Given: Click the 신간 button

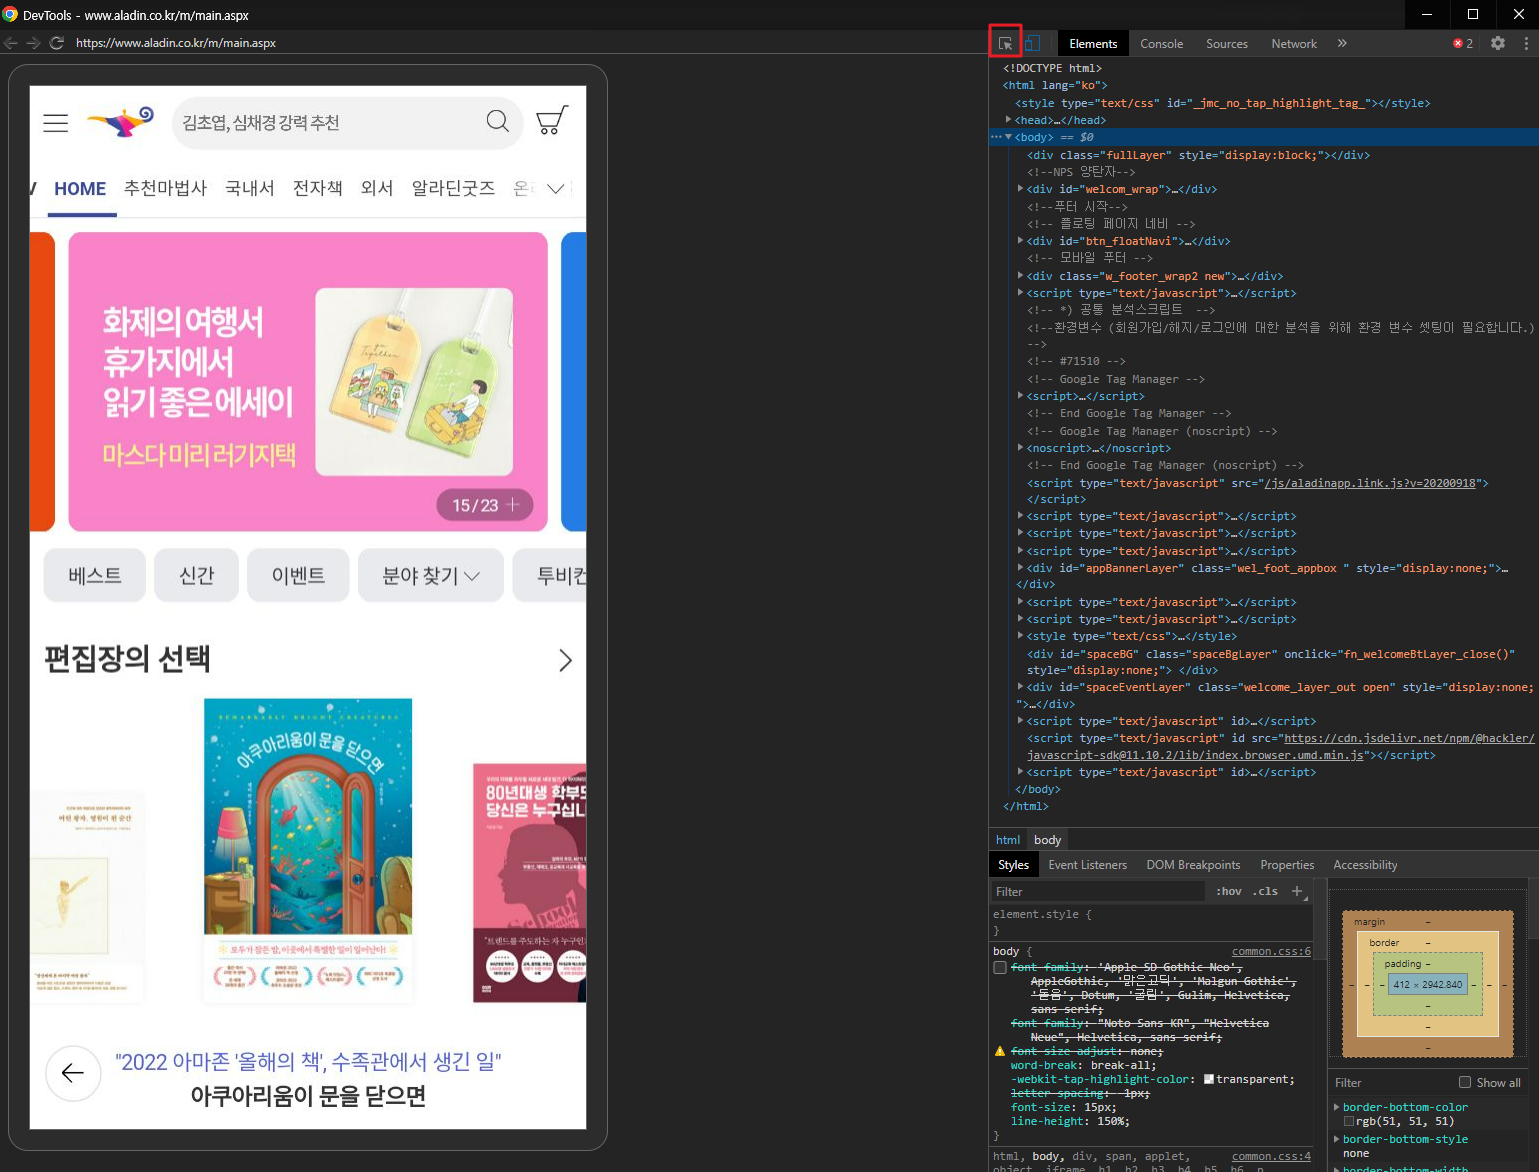Looking at the screenshot, I should pyautogui.click(x=196, y=575).
